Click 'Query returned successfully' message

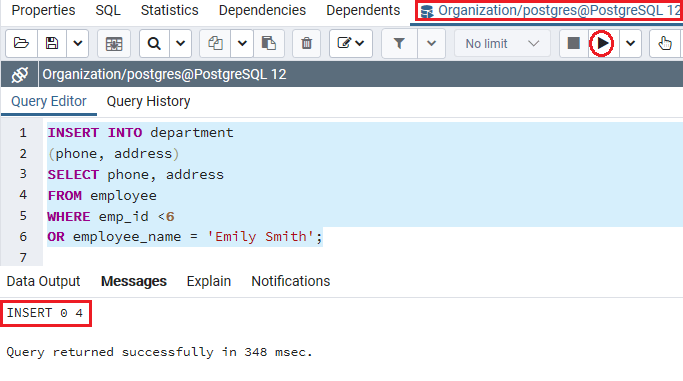point(159,352)
